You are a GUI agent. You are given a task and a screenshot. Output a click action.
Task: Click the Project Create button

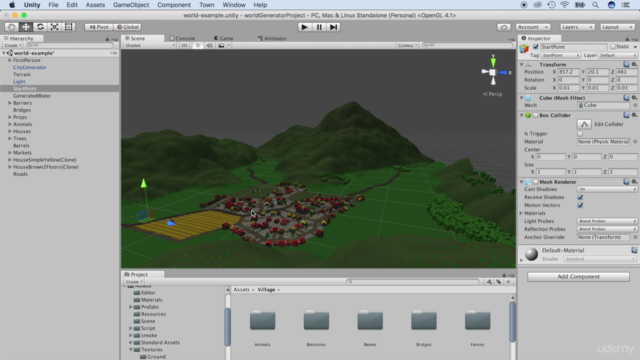pyautogui.click(x=133, y=282)
